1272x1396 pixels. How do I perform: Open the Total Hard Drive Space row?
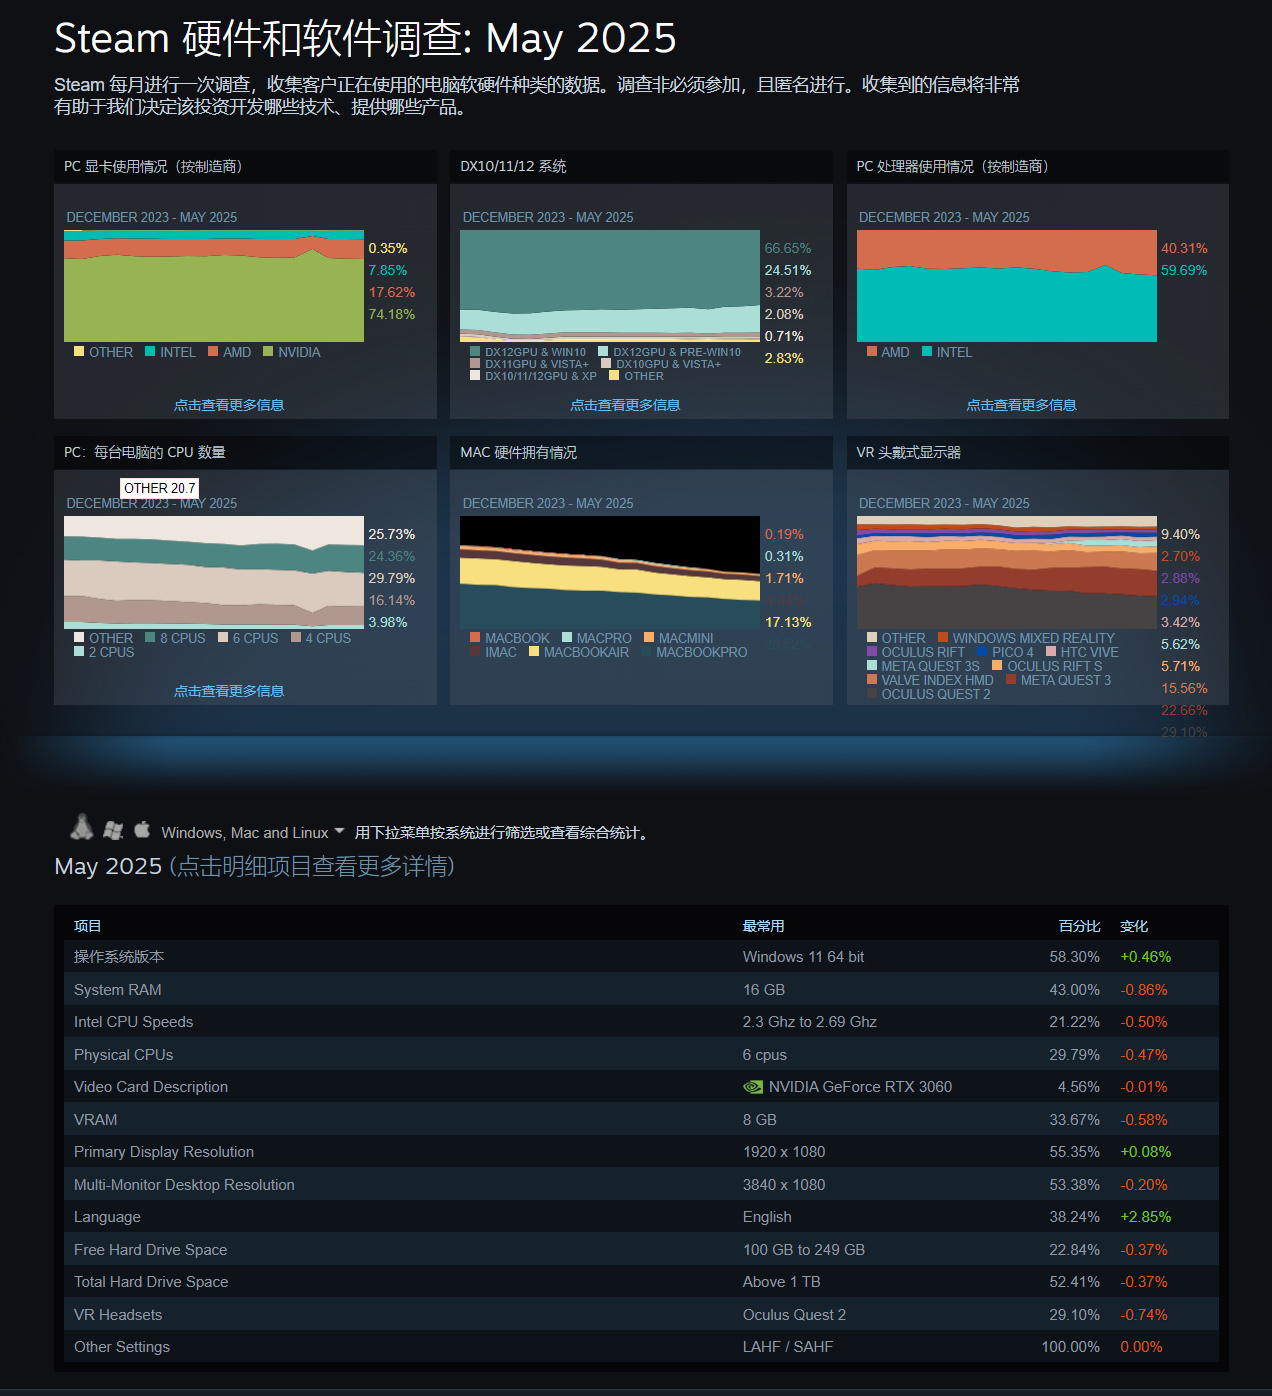click(641, 1282)
